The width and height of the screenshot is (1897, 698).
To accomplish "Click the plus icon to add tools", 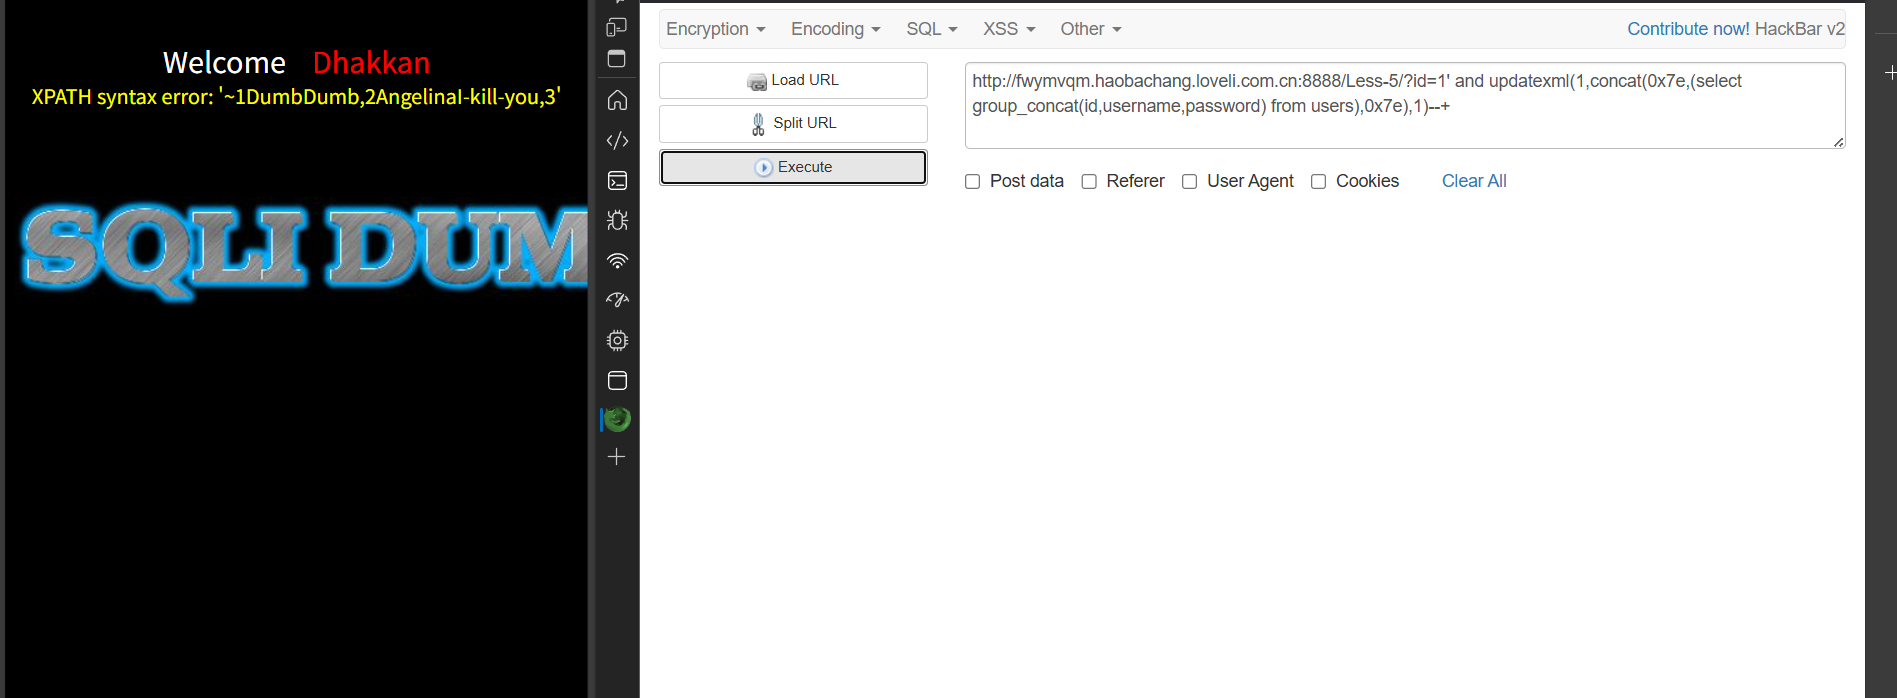I will click(x=617, y=457).
